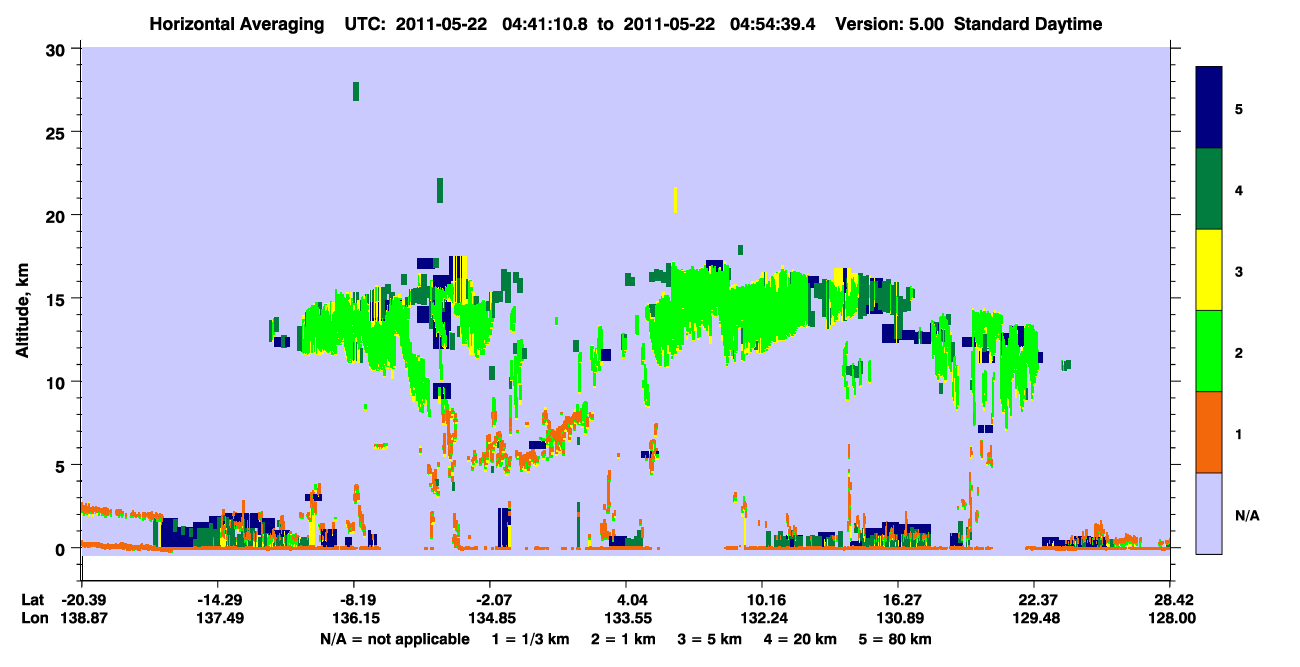Click the y-axis tick label 15
The width and height of the screenshot is (1300, 667).
point(58,299)
